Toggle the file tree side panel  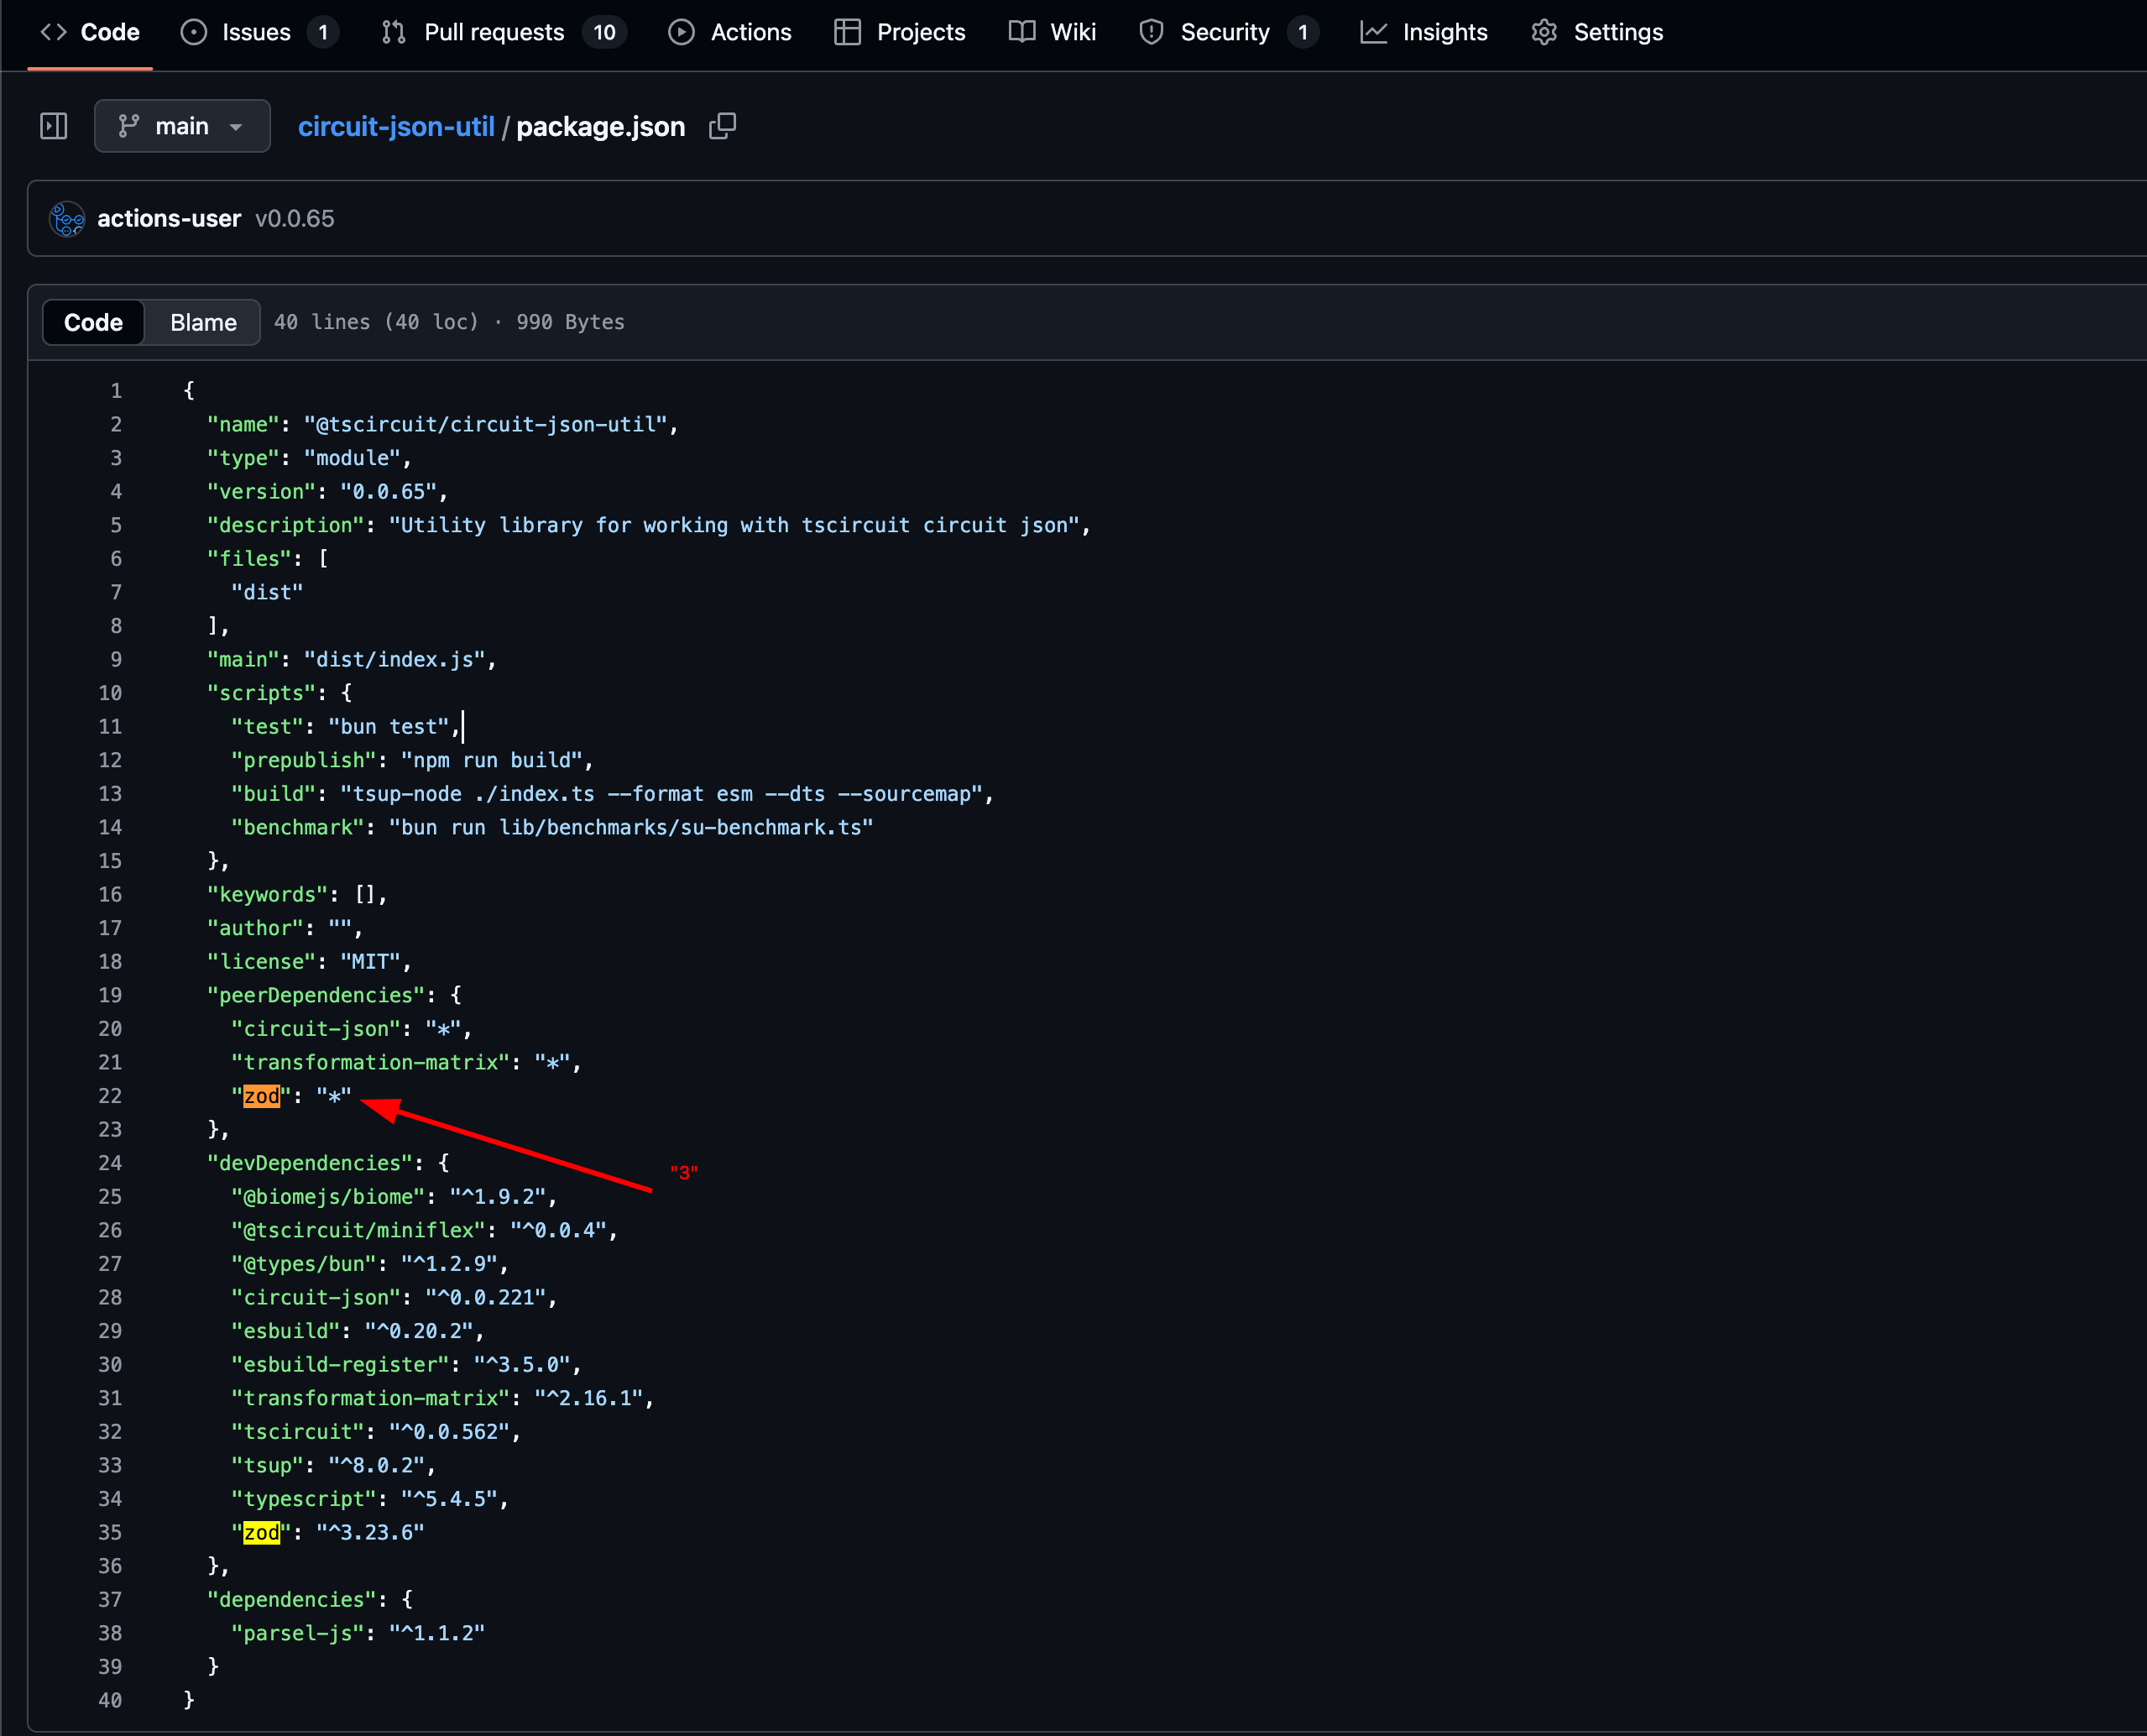(x=54, y=126)
